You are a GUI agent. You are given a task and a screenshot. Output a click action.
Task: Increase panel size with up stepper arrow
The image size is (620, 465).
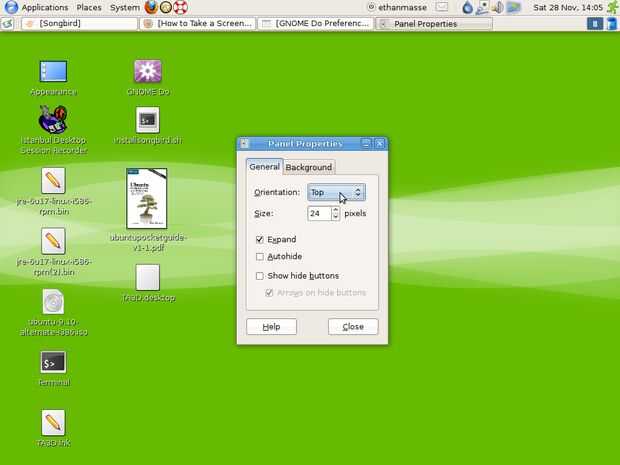335,210
